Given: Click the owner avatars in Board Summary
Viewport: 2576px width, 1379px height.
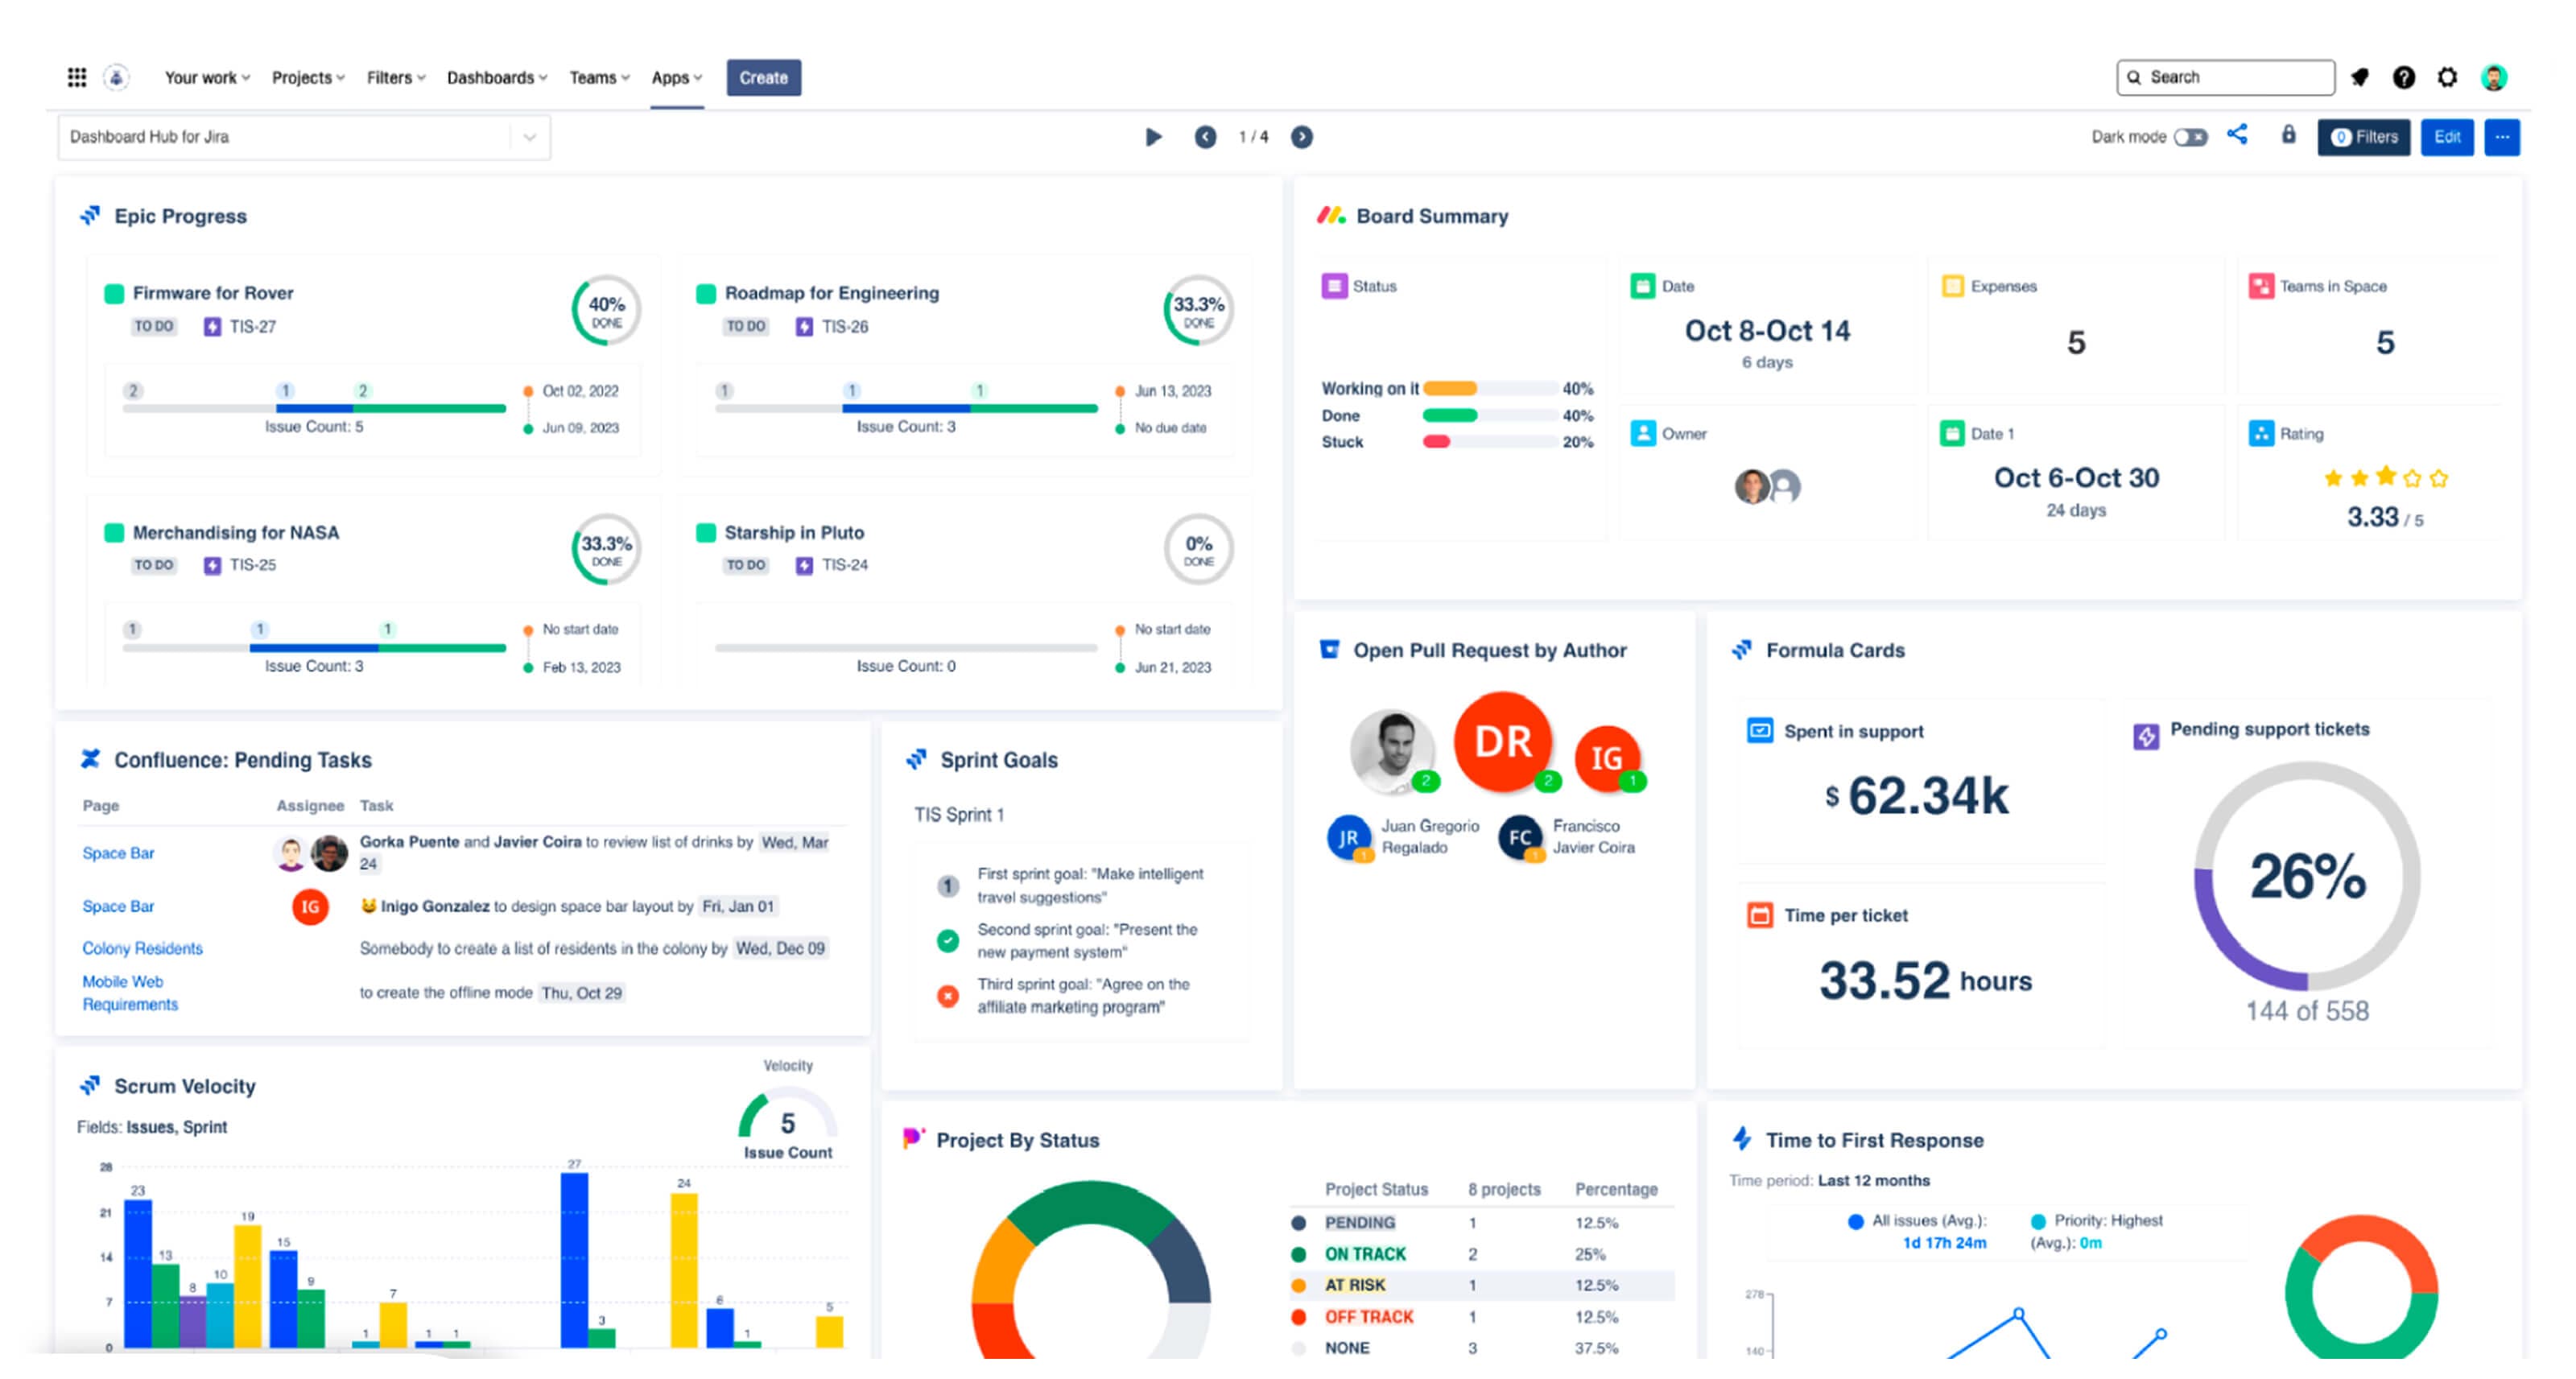Looking at the screenshot, I should click(x=1766, y=486).
